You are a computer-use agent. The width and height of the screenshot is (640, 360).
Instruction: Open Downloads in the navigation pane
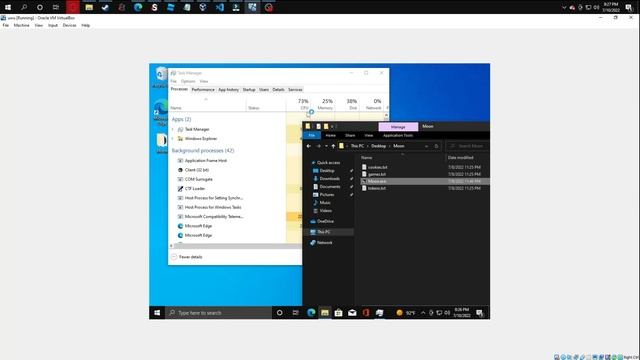pyautogui.click(x=329, y=178)
